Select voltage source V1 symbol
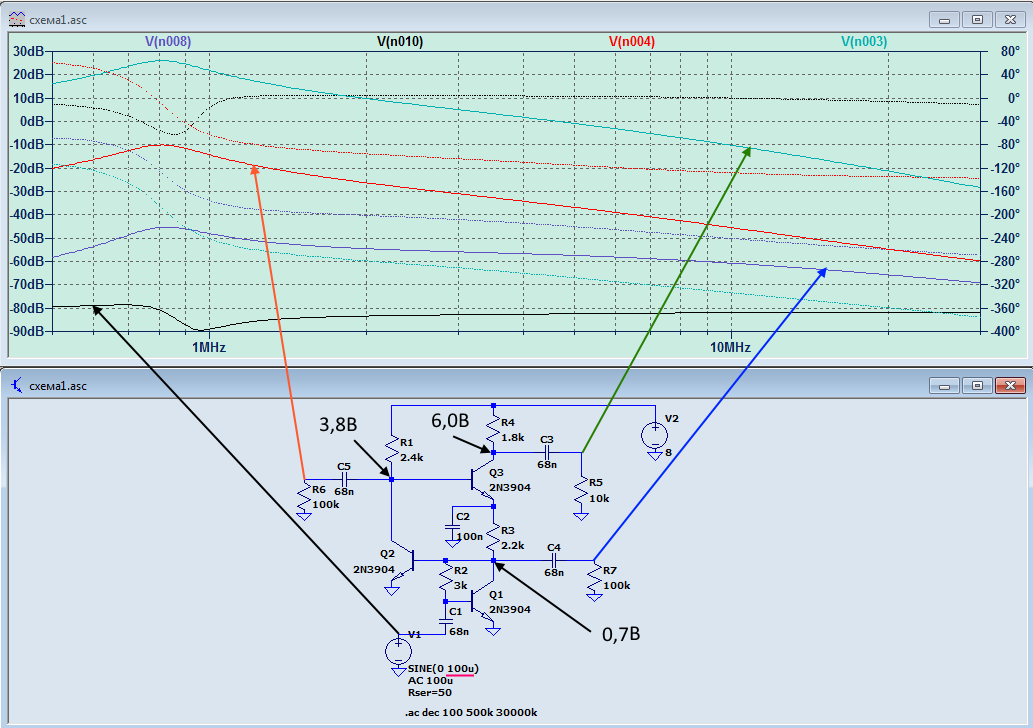 399,651
